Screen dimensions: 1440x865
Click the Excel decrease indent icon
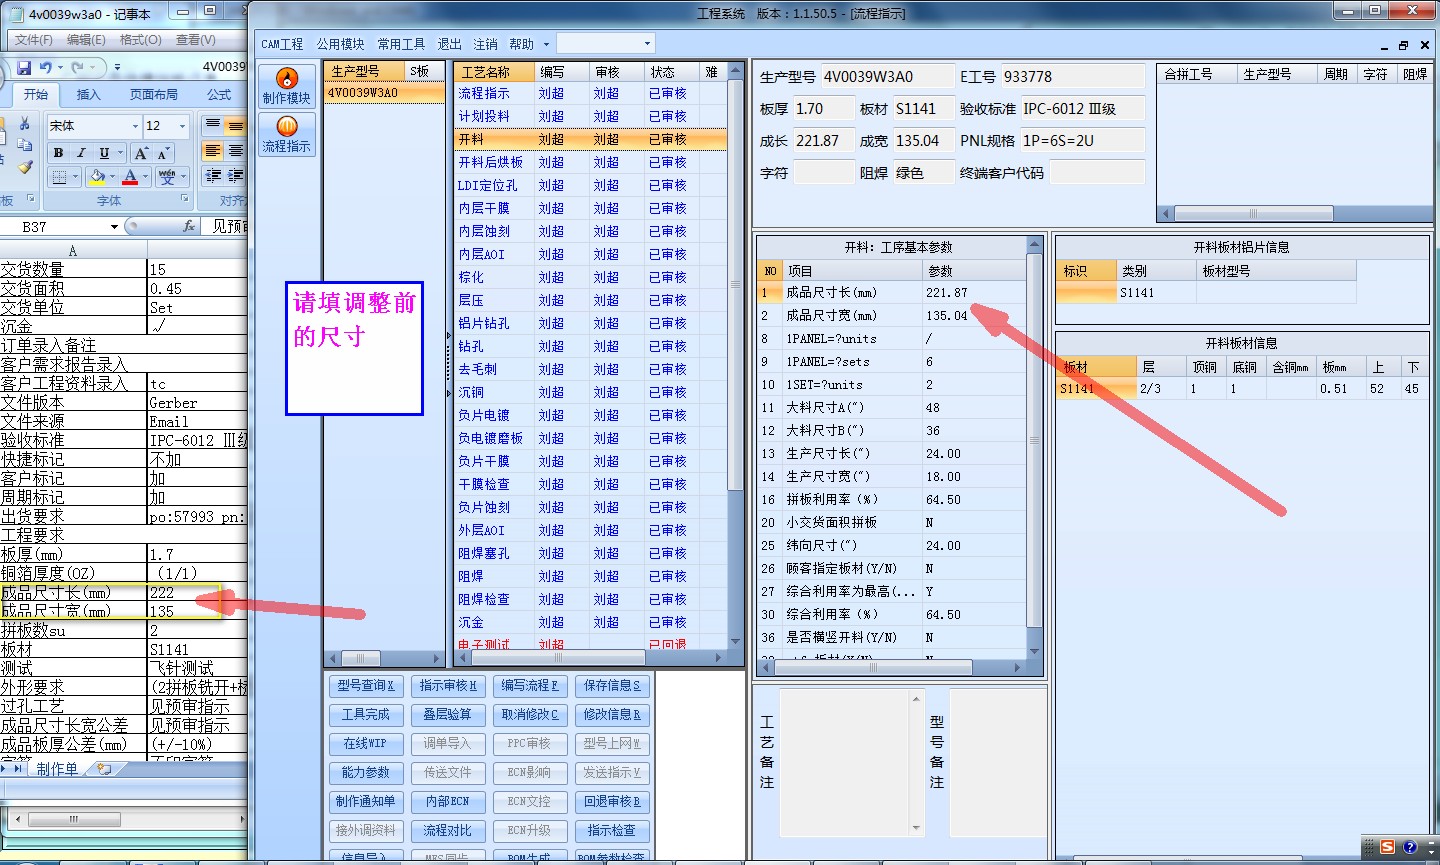tap(212, 176)
